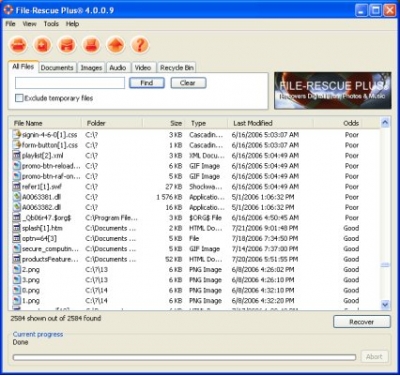The height and width of the screenshot is (376, 400).
Task: Switch to the All Files tab
Action: pos(23,66)
